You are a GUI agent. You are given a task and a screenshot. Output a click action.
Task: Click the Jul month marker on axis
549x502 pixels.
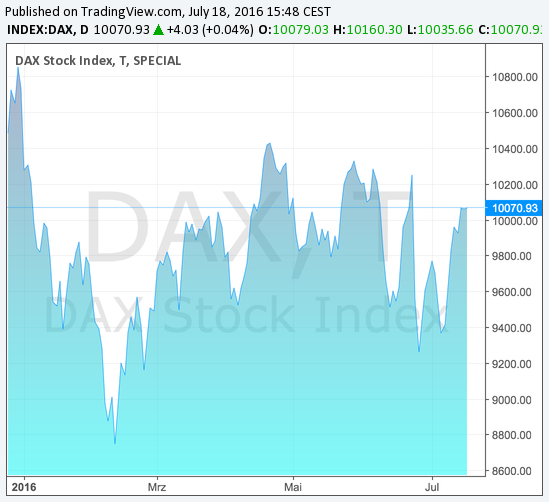pyautogui.click(x=432, y=487)
